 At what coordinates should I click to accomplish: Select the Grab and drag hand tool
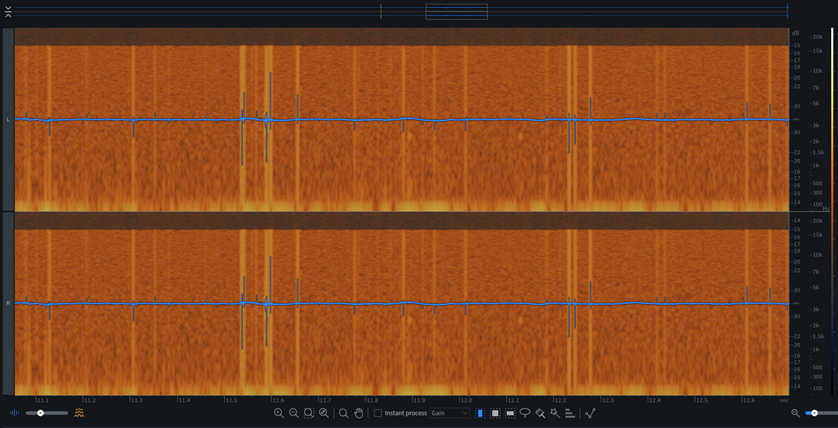[x=359, y=413]
